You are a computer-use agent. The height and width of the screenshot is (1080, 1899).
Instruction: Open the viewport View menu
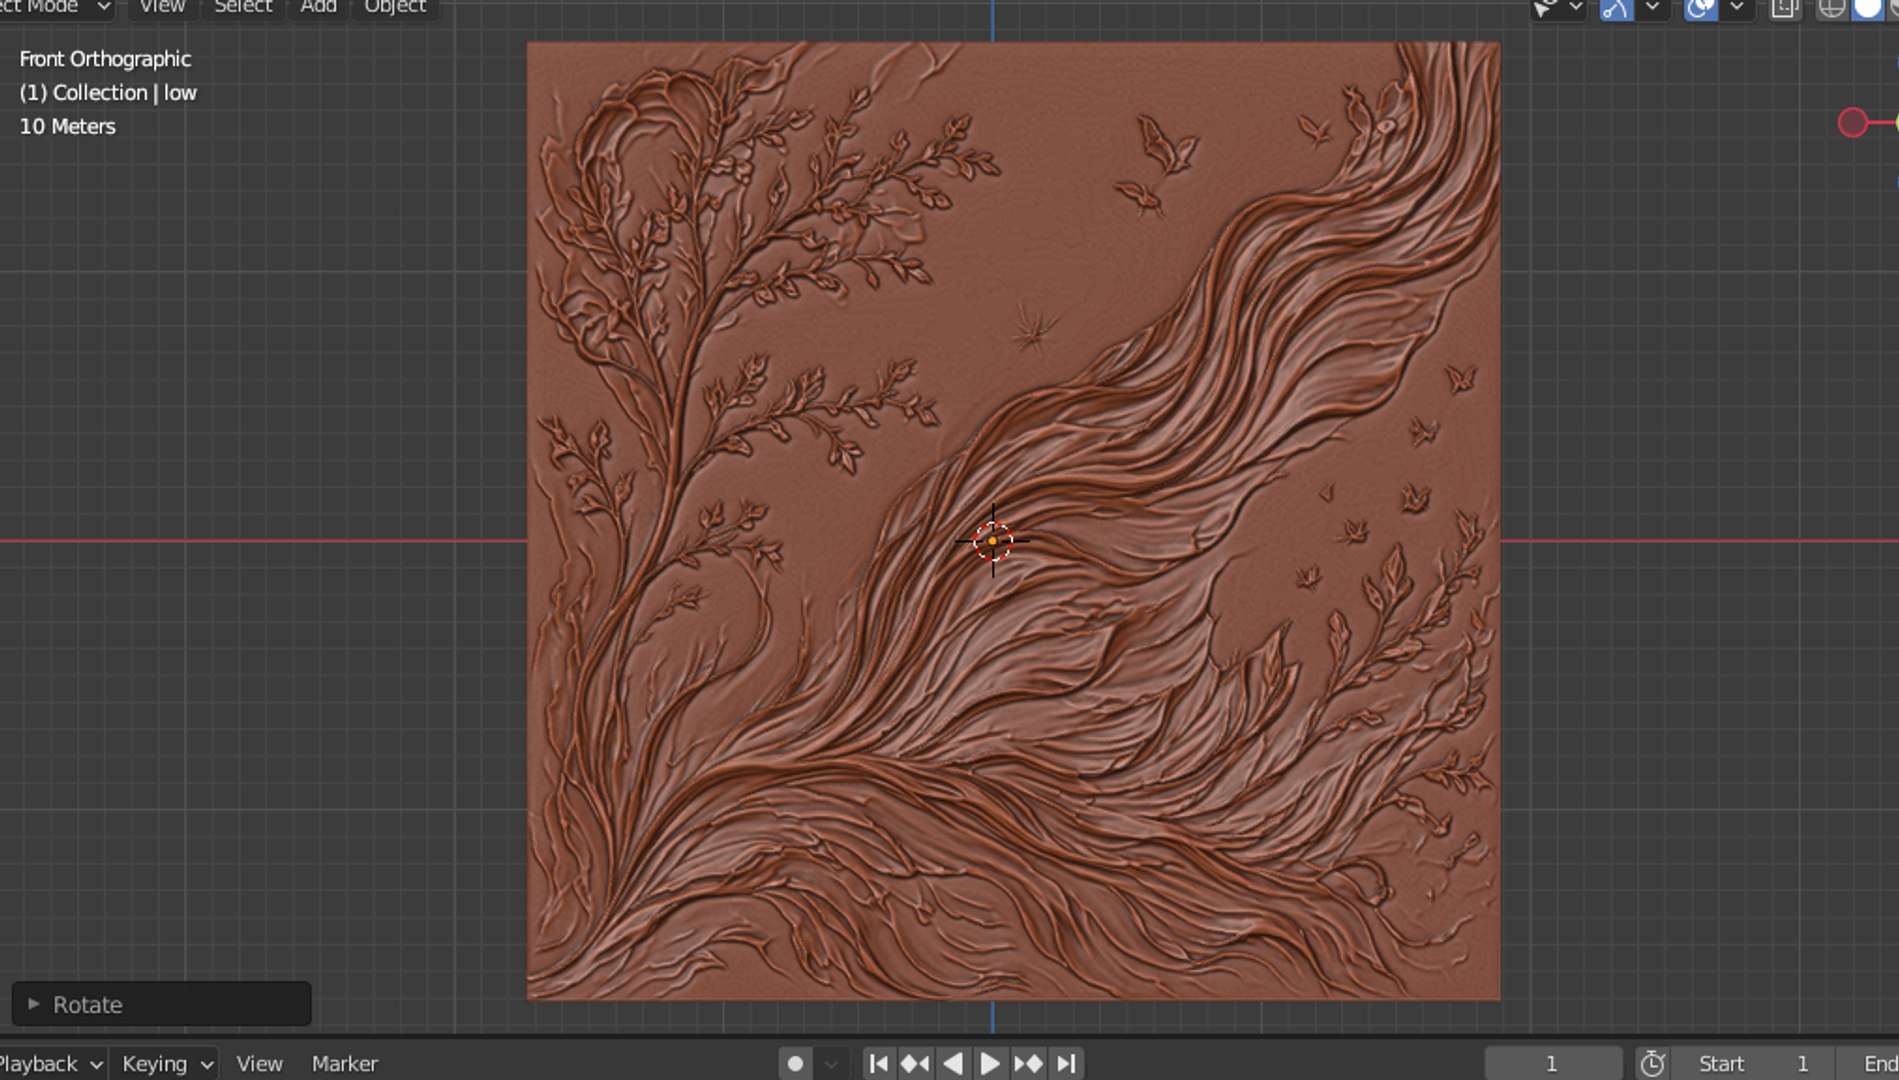162,7
